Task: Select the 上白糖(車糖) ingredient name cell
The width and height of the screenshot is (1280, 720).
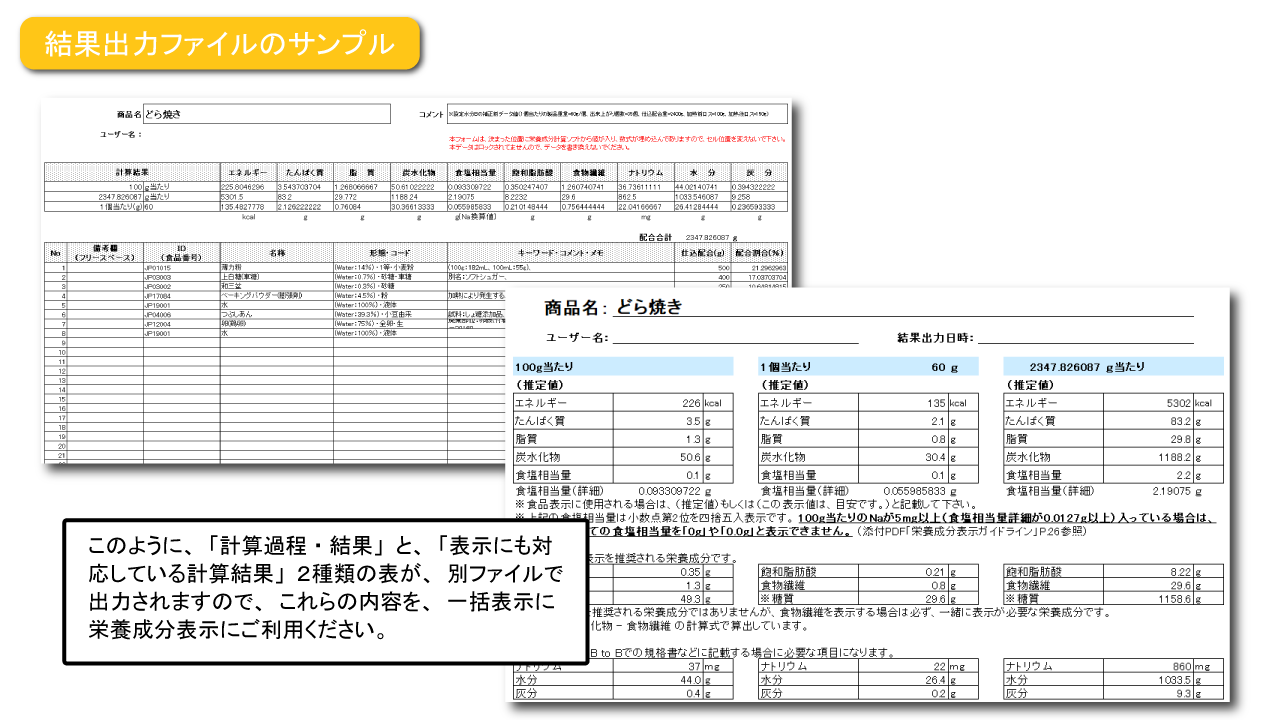Action: [276, 277]
